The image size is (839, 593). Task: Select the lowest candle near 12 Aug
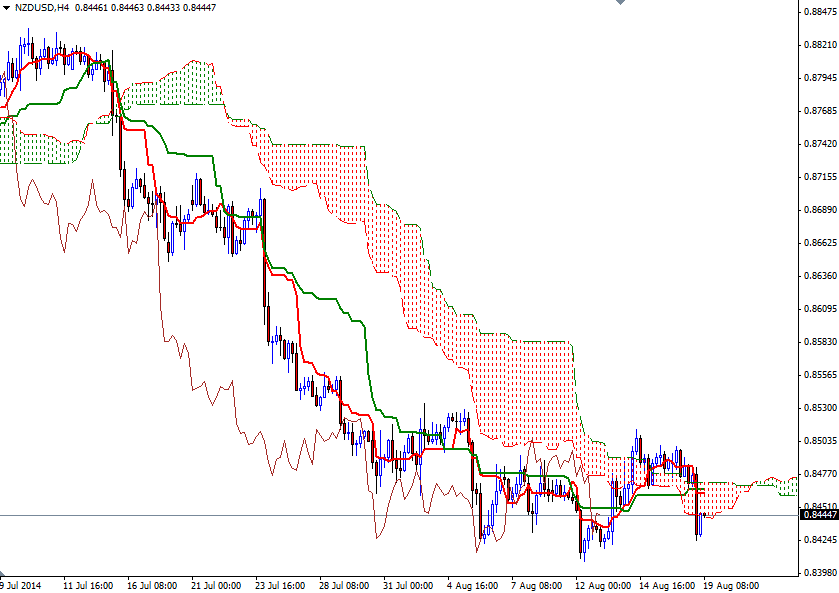click(585, 545)
